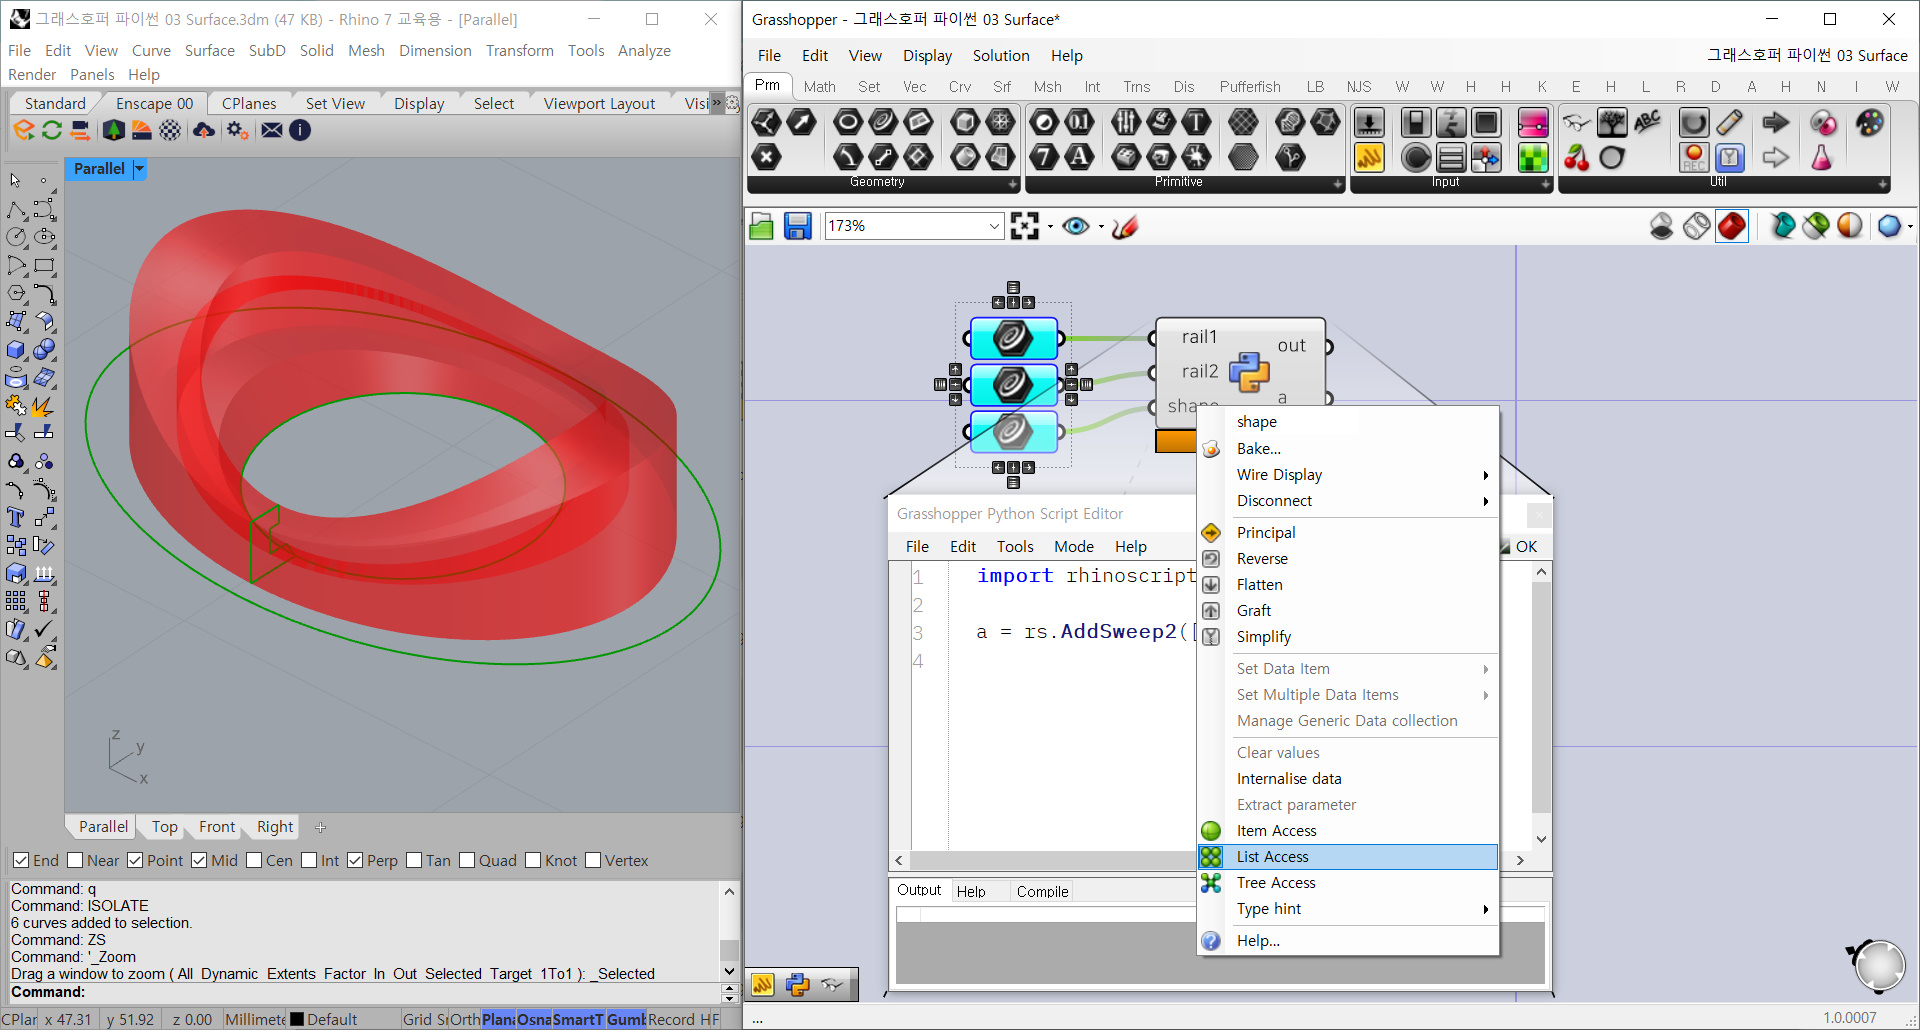Toggle SmartTrack in status bar
The image size is (1920, 1030).
click(x=578, y=1020)
